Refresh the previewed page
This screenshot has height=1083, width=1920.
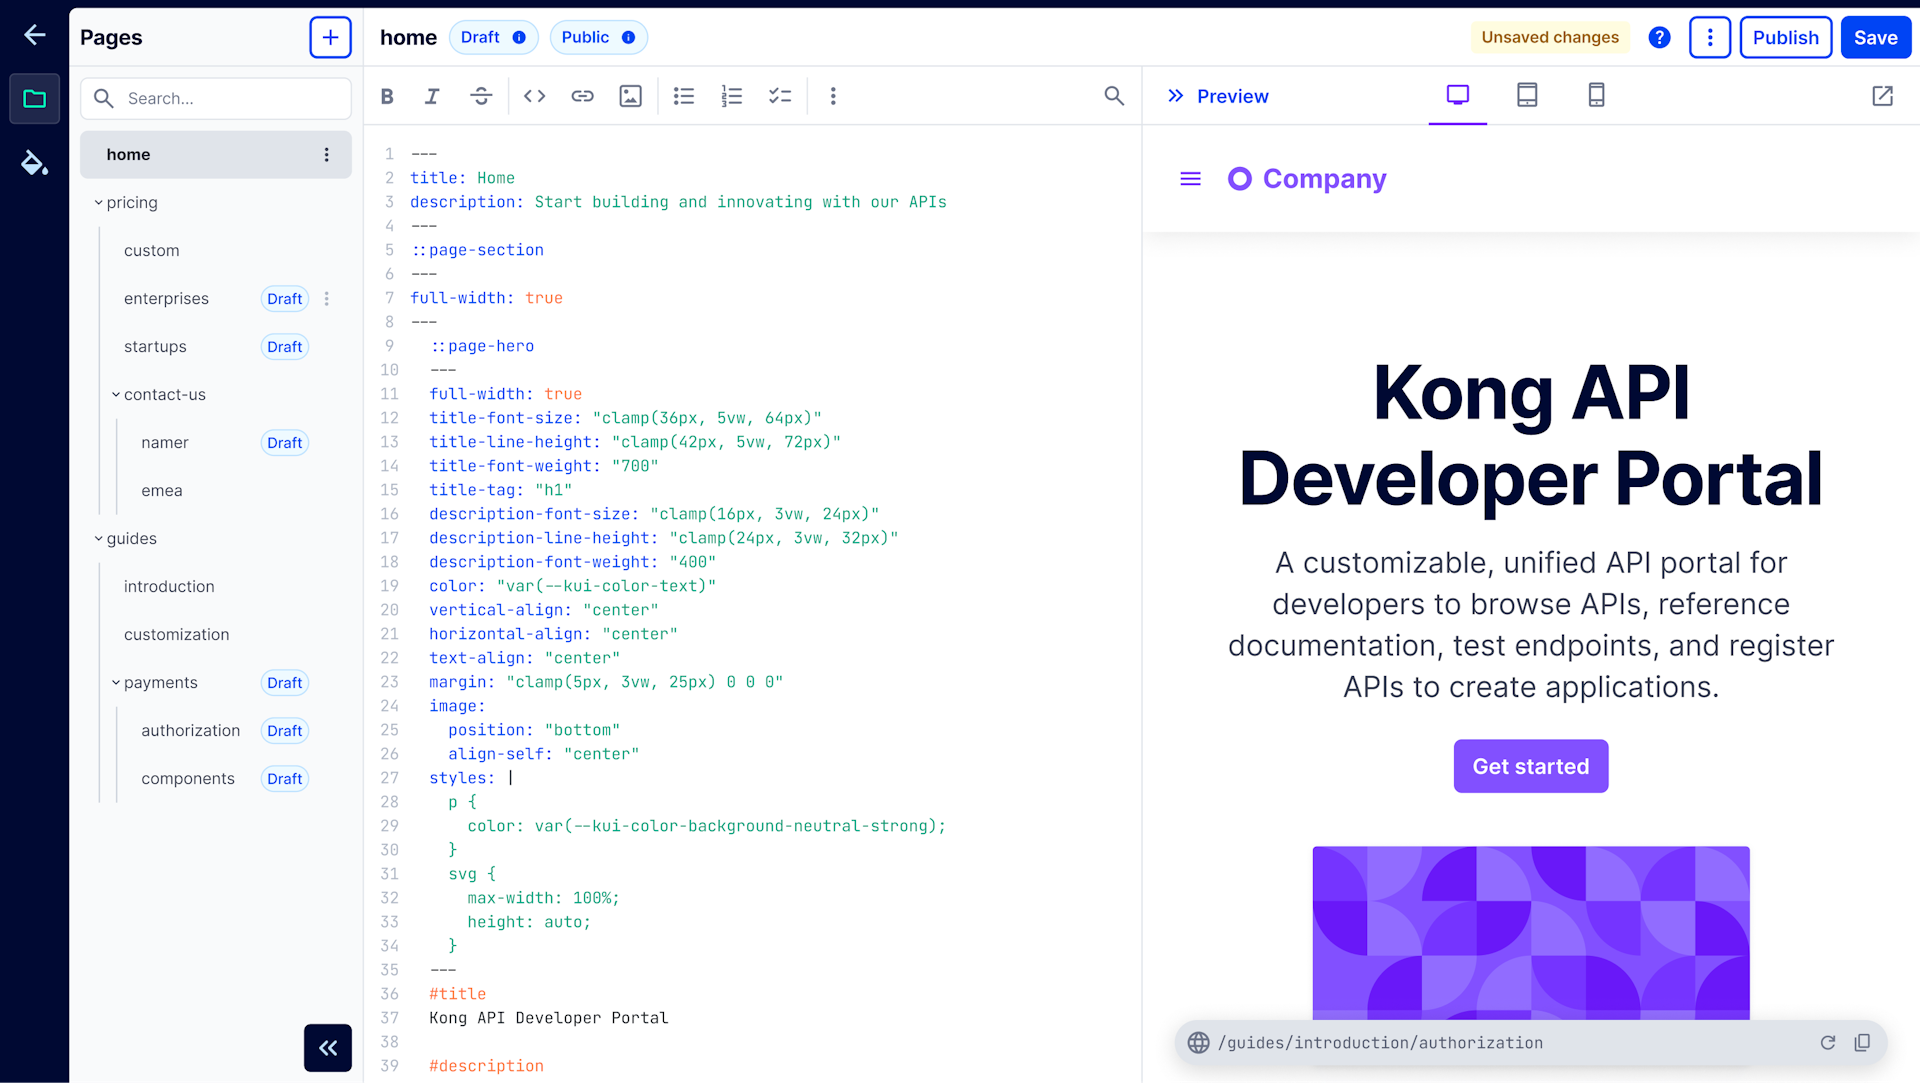click(1829, 1042)
